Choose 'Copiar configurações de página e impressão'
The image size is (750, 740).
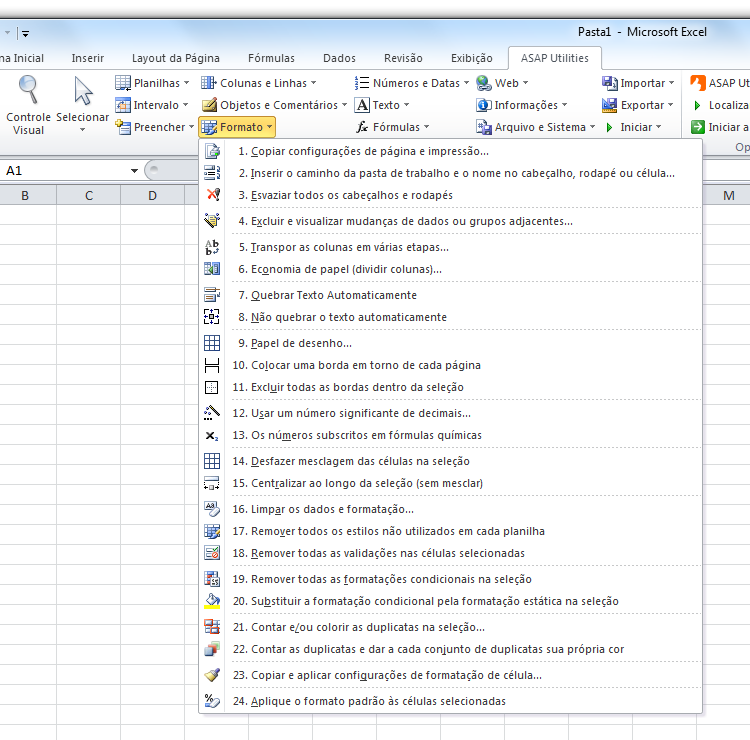click(x=451, y=151)
